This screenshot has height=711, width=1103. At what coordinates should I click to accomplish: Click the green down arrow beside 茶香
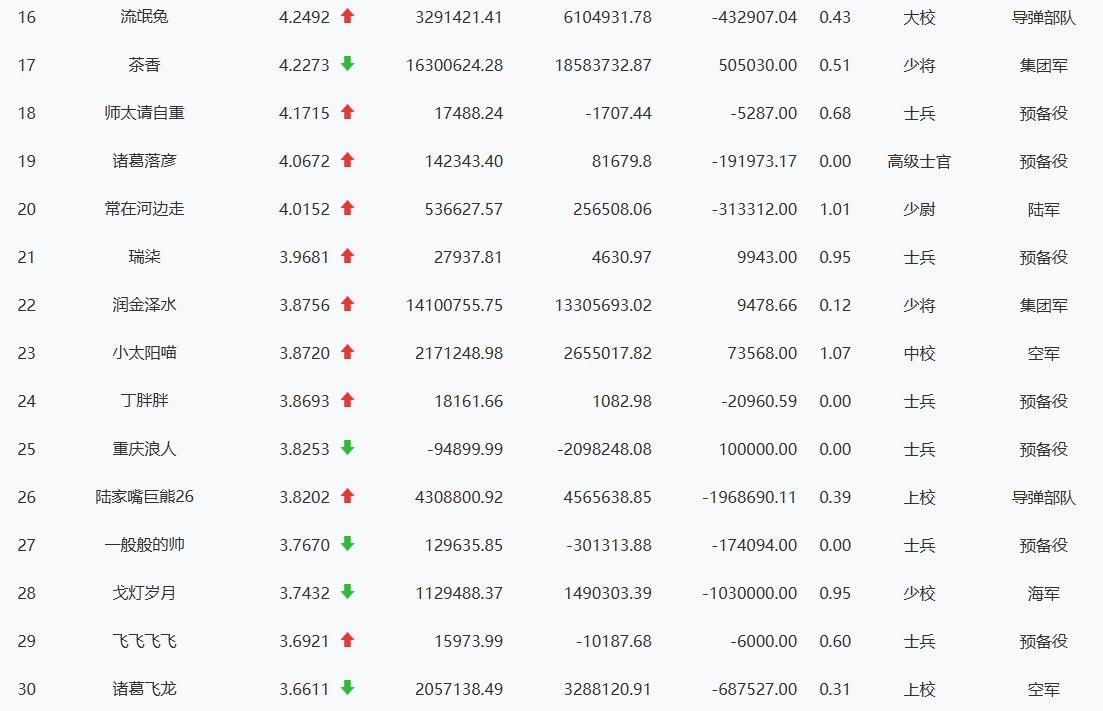(347, 63)
